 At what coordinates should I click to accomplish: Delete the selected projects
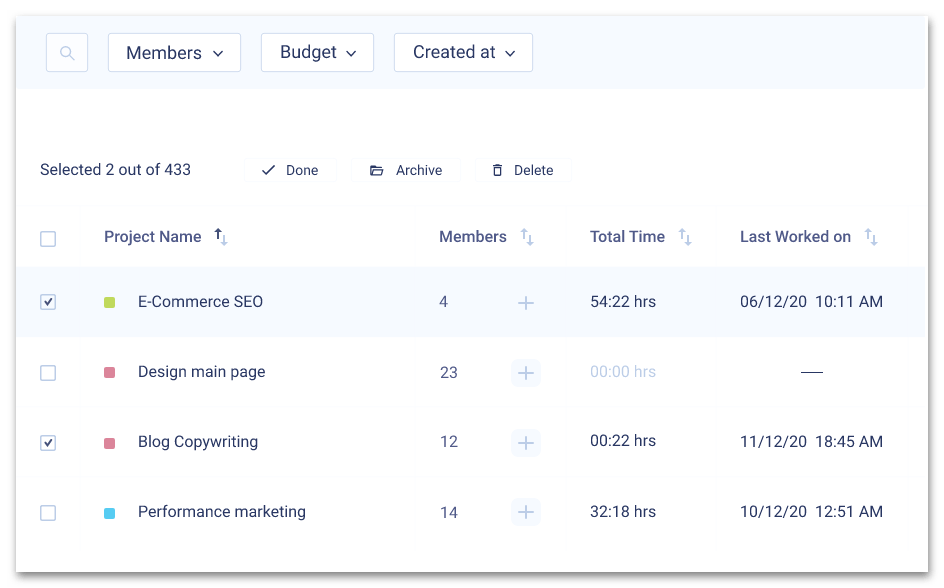pos(522,171)
